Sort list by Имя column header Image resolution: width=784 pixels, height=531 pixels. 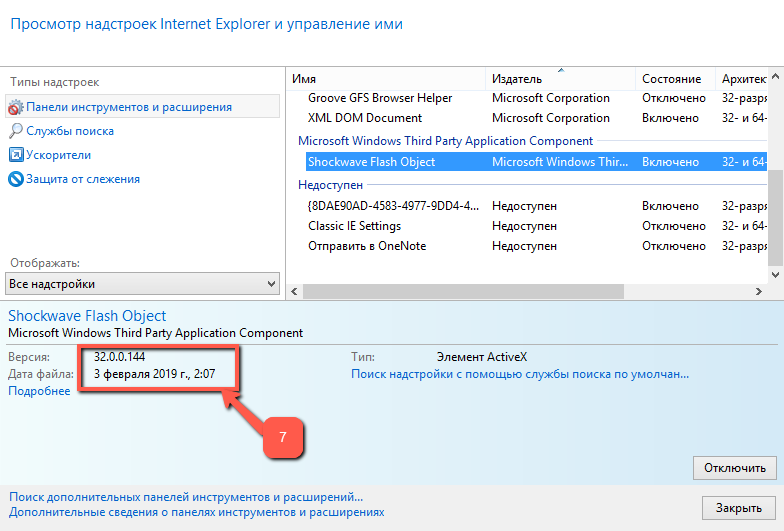[386, 79]
